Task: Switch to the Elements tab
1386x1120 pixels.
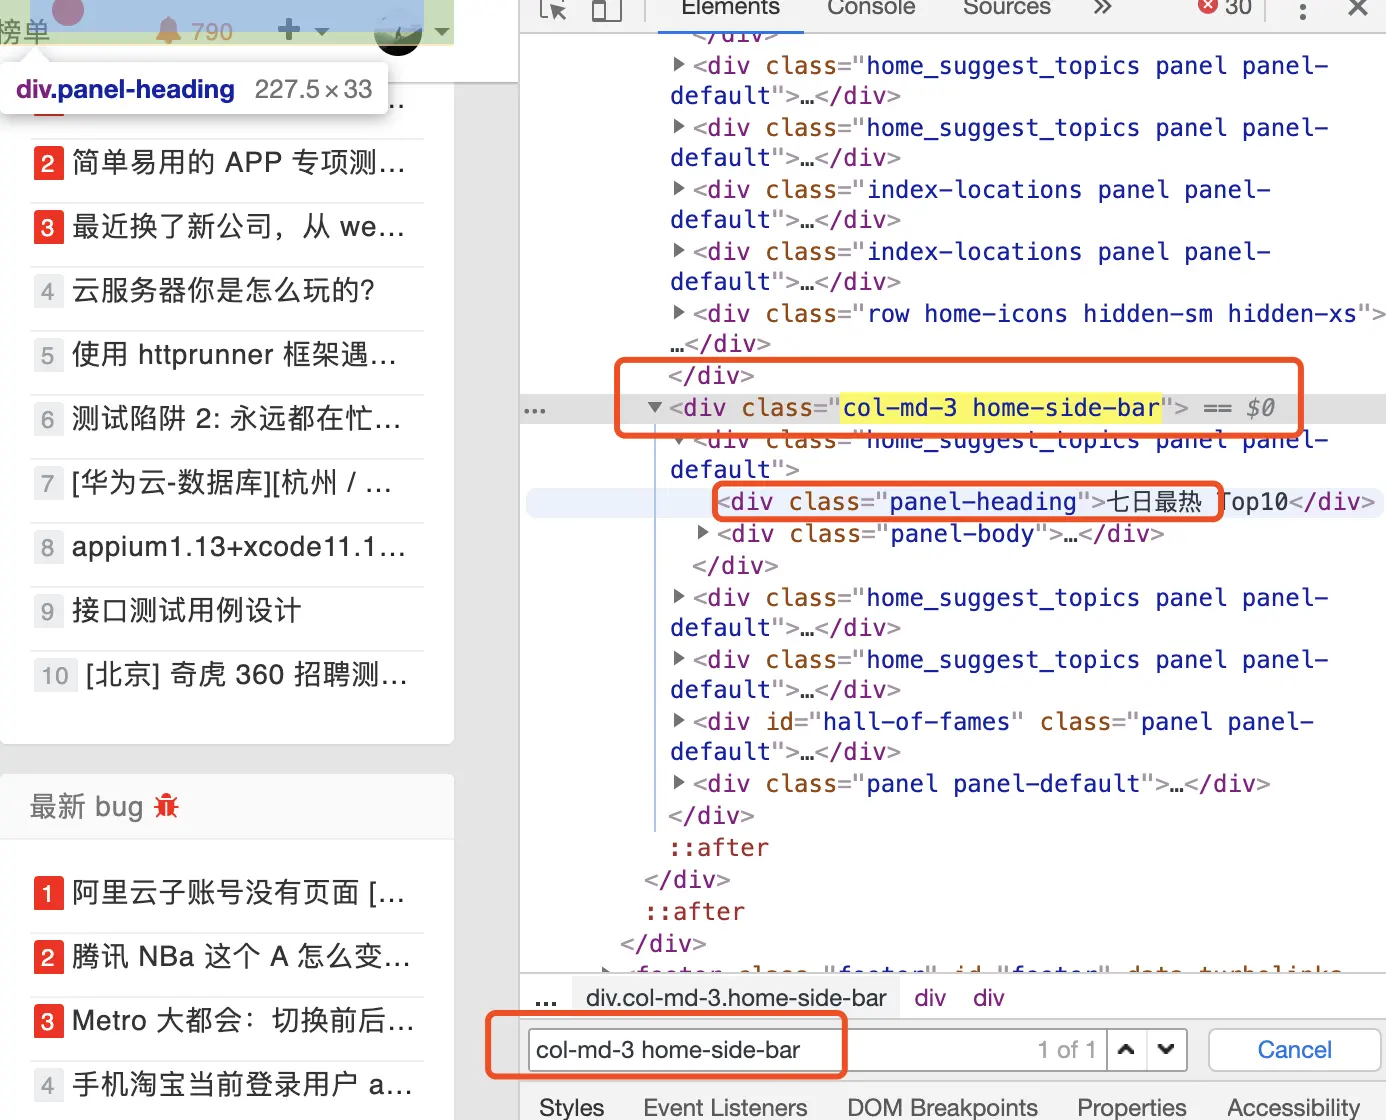Action: [x=731, y=9]
